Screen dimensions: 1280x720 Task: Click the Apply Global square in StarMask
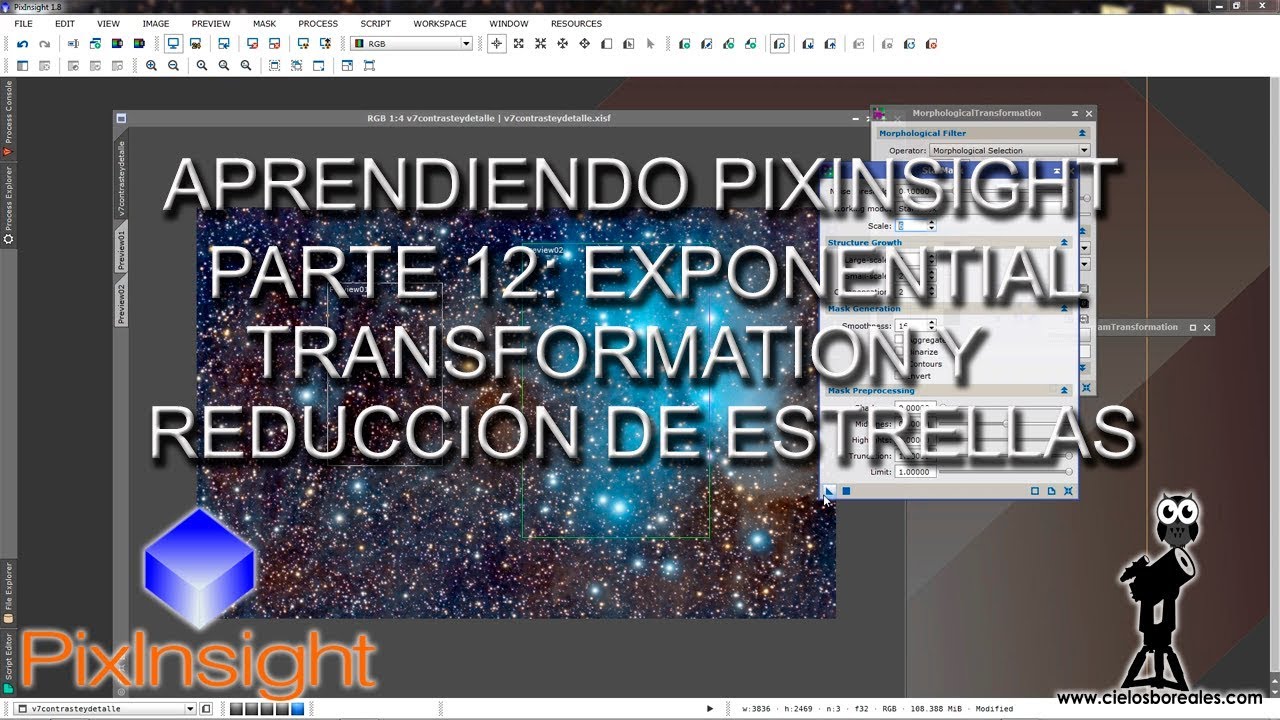tap(846, 491)
